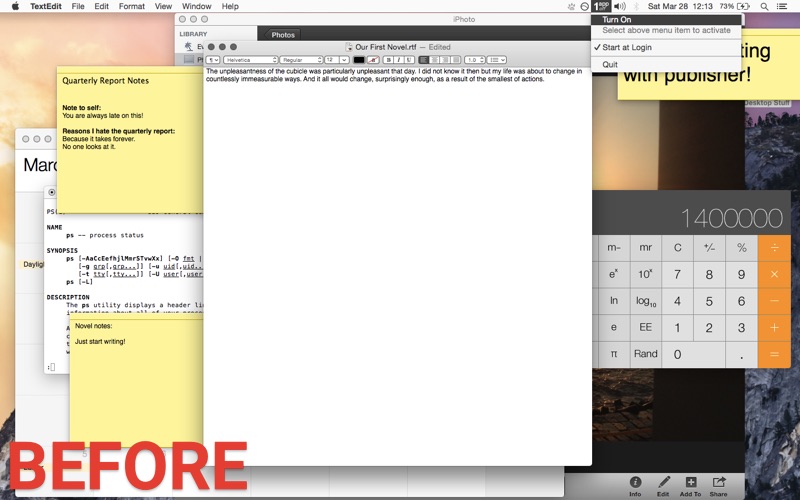Open the View menu
The image size is (800, 500).
[163, 6]
